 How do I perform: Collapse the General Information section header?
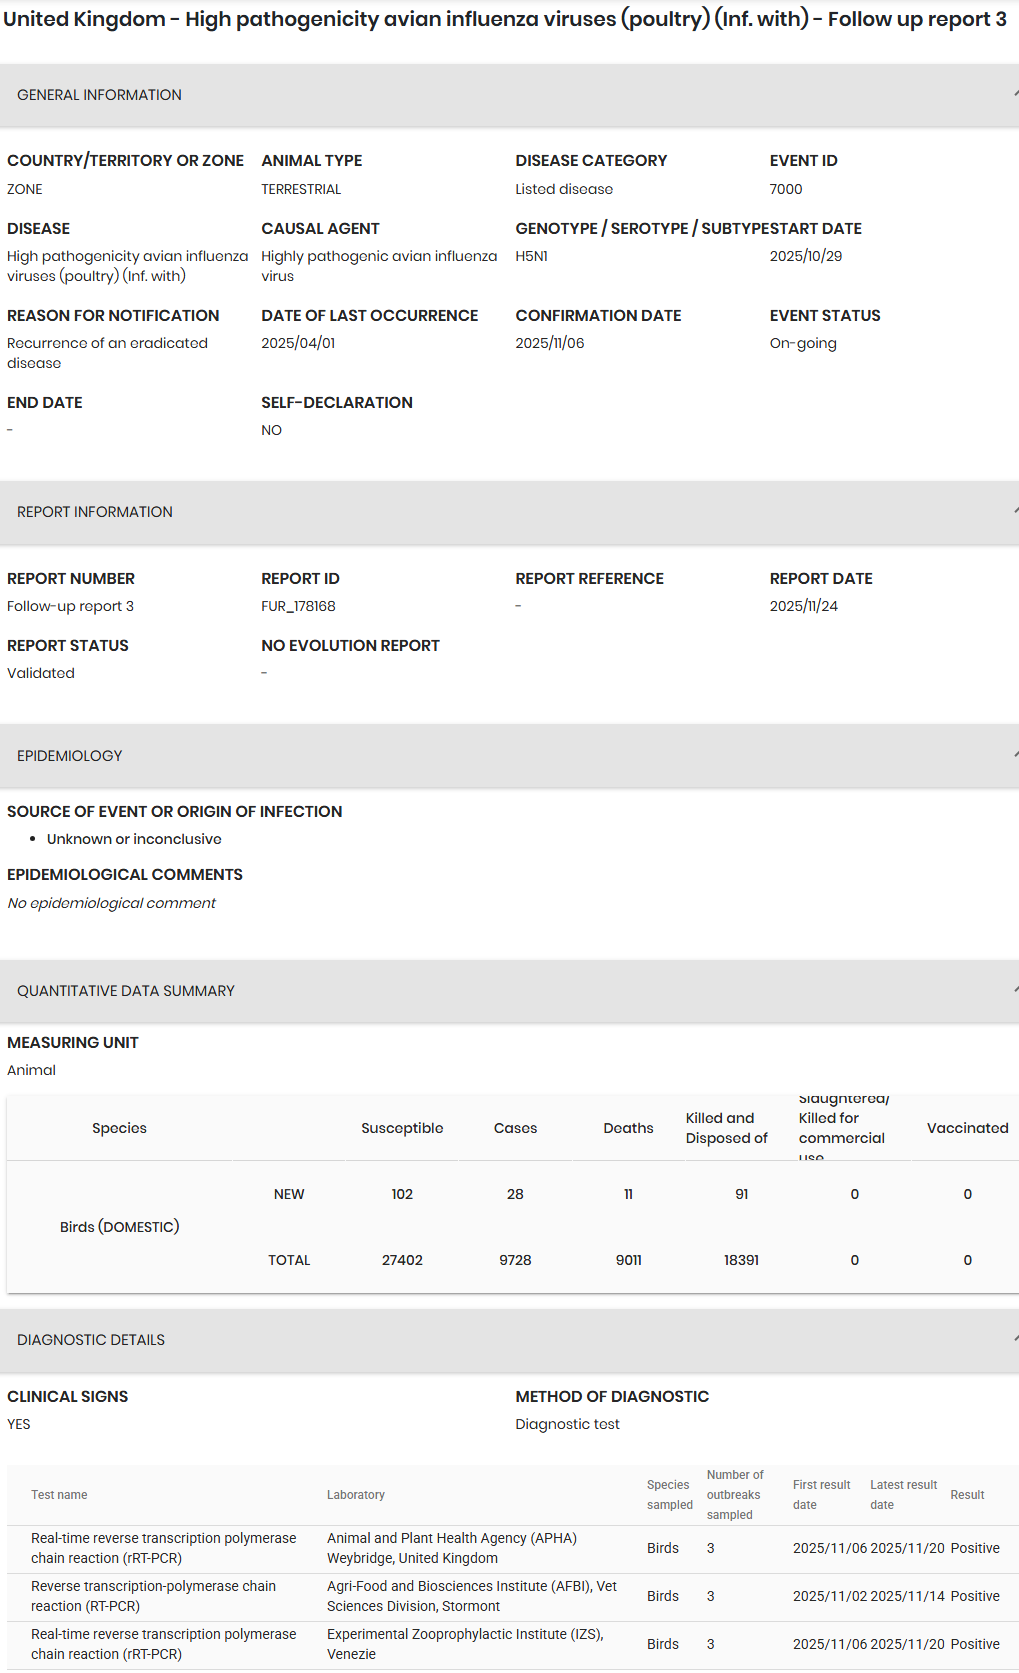(509, 95)
